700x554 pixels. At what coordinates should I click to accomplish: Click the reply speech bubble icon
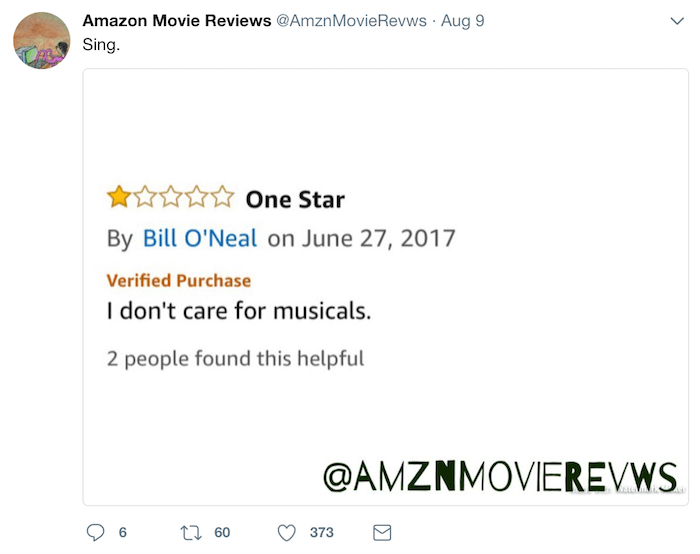click(95, 532)
